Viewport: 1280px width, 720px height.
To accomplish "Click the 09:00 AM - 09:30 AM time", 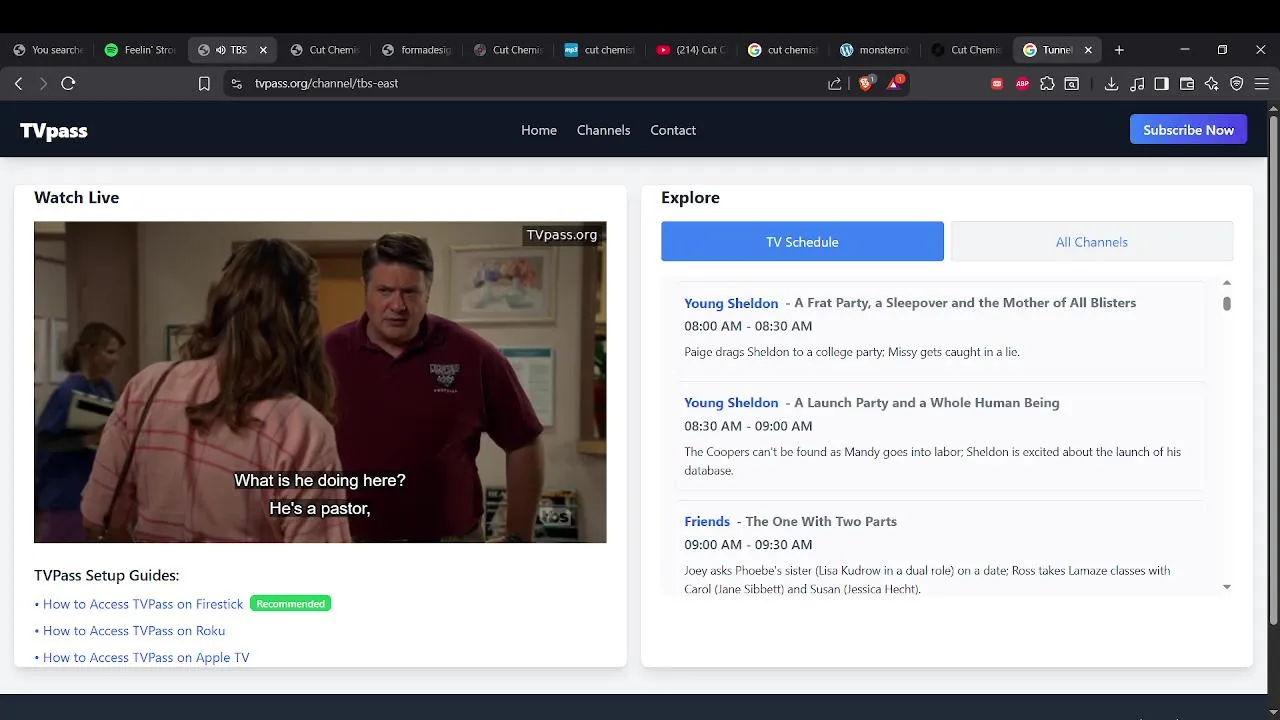I will pyautogui.click(x=748, y=545).
